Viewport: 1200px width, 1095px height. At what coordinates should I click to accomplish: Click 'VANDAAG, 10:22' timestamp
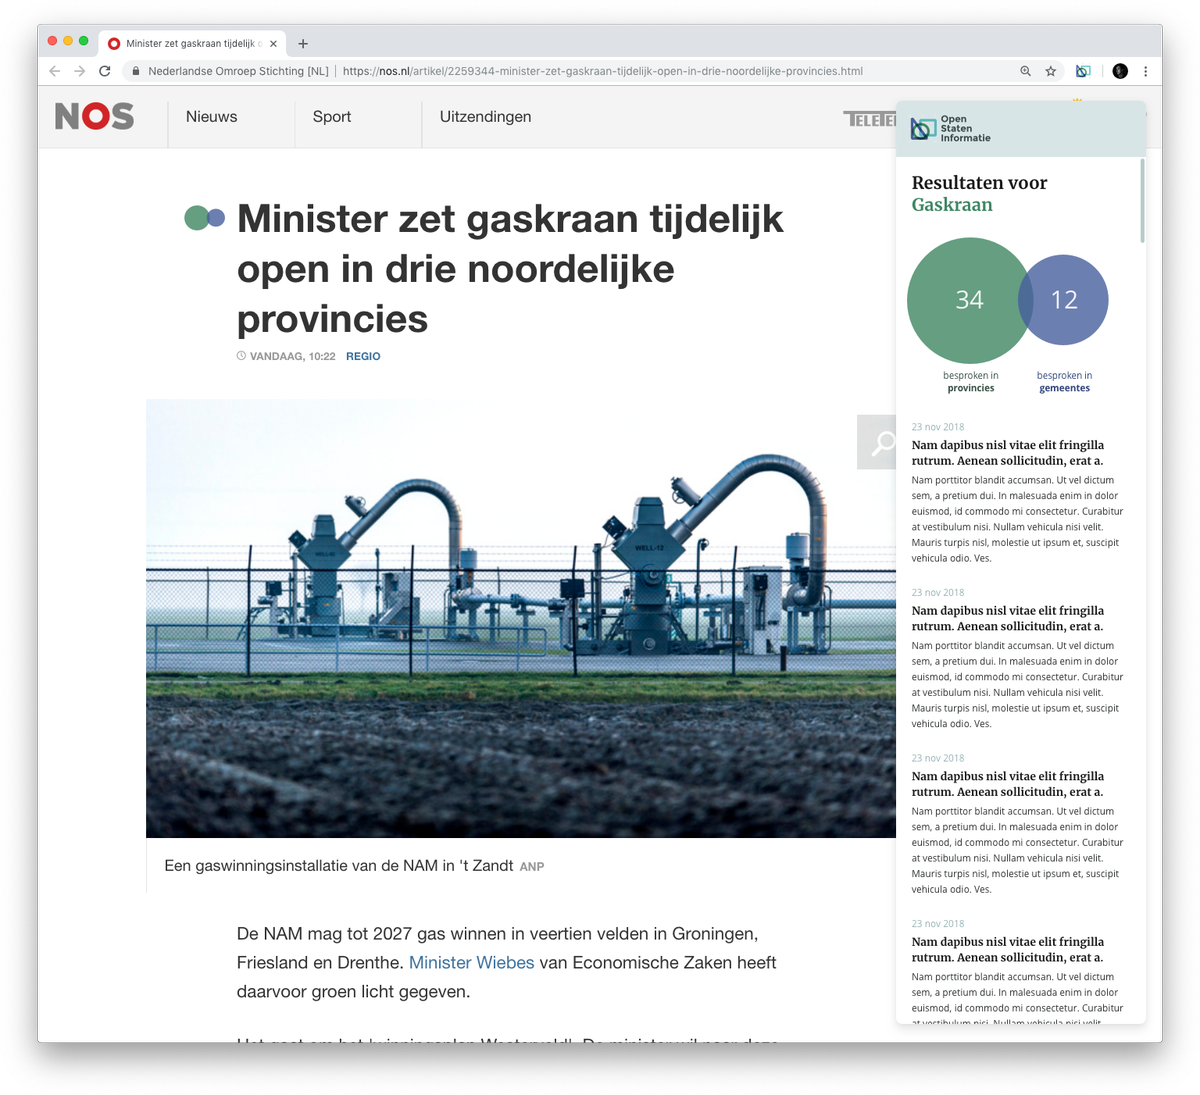[x=286, y=356]
